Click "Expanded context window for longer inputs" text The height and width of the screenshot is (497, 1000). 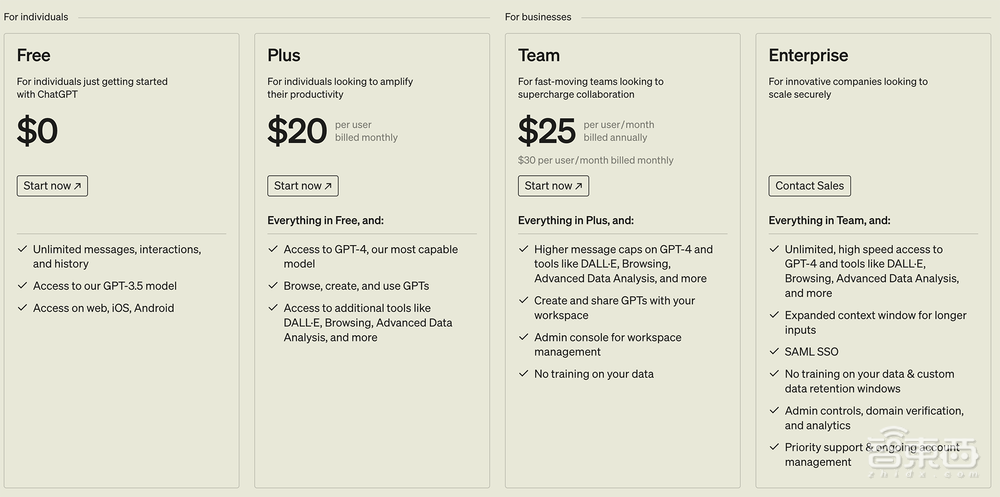pos(875,322)
